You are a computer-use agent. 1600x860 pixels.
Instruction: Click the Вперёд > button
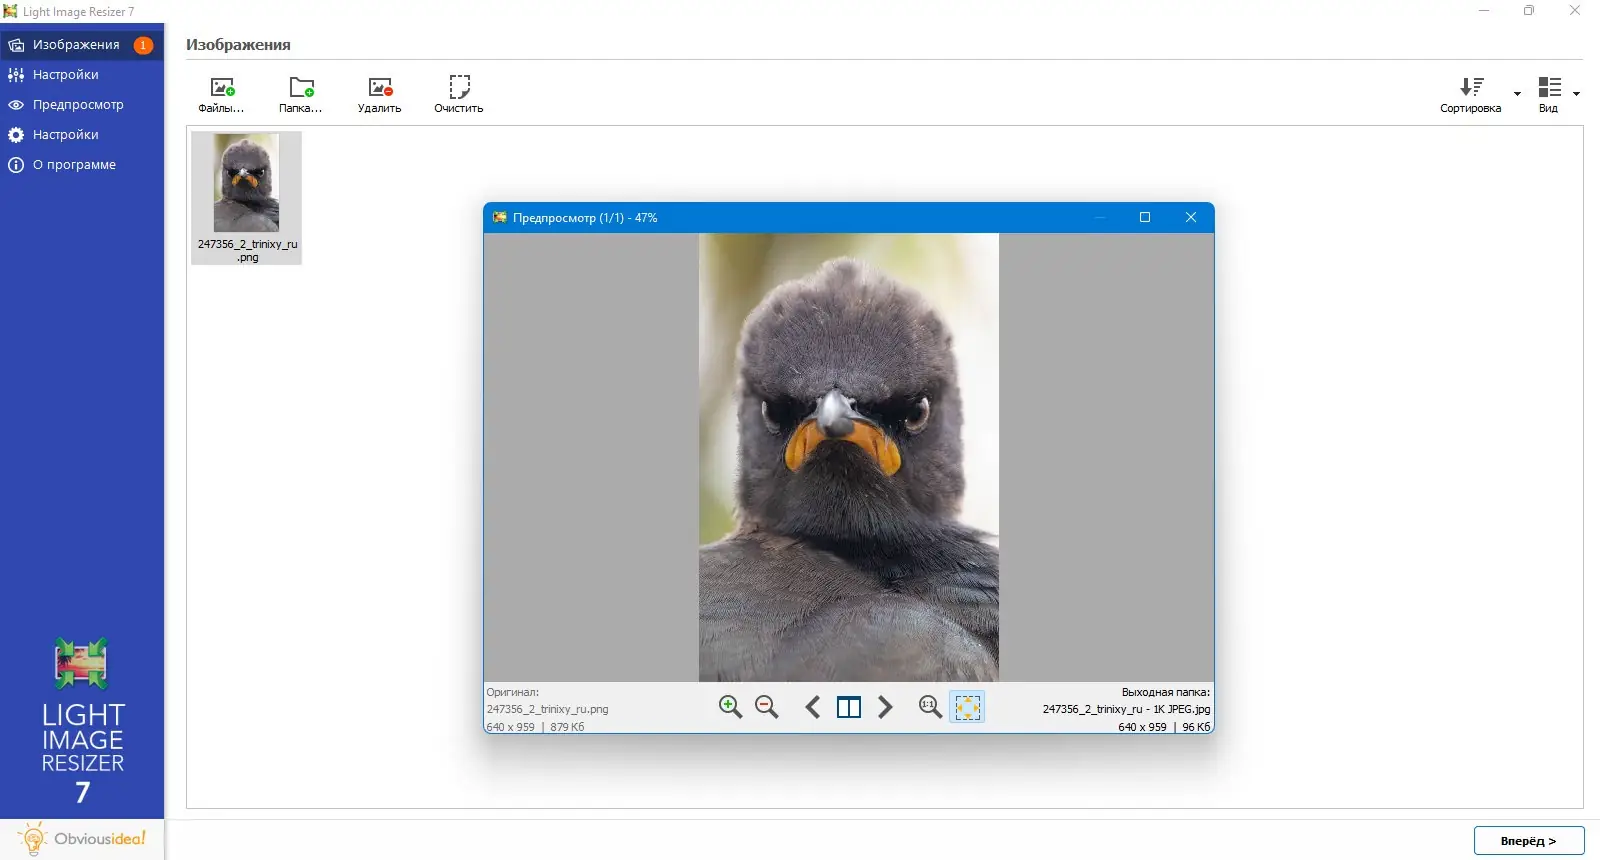1529,841
